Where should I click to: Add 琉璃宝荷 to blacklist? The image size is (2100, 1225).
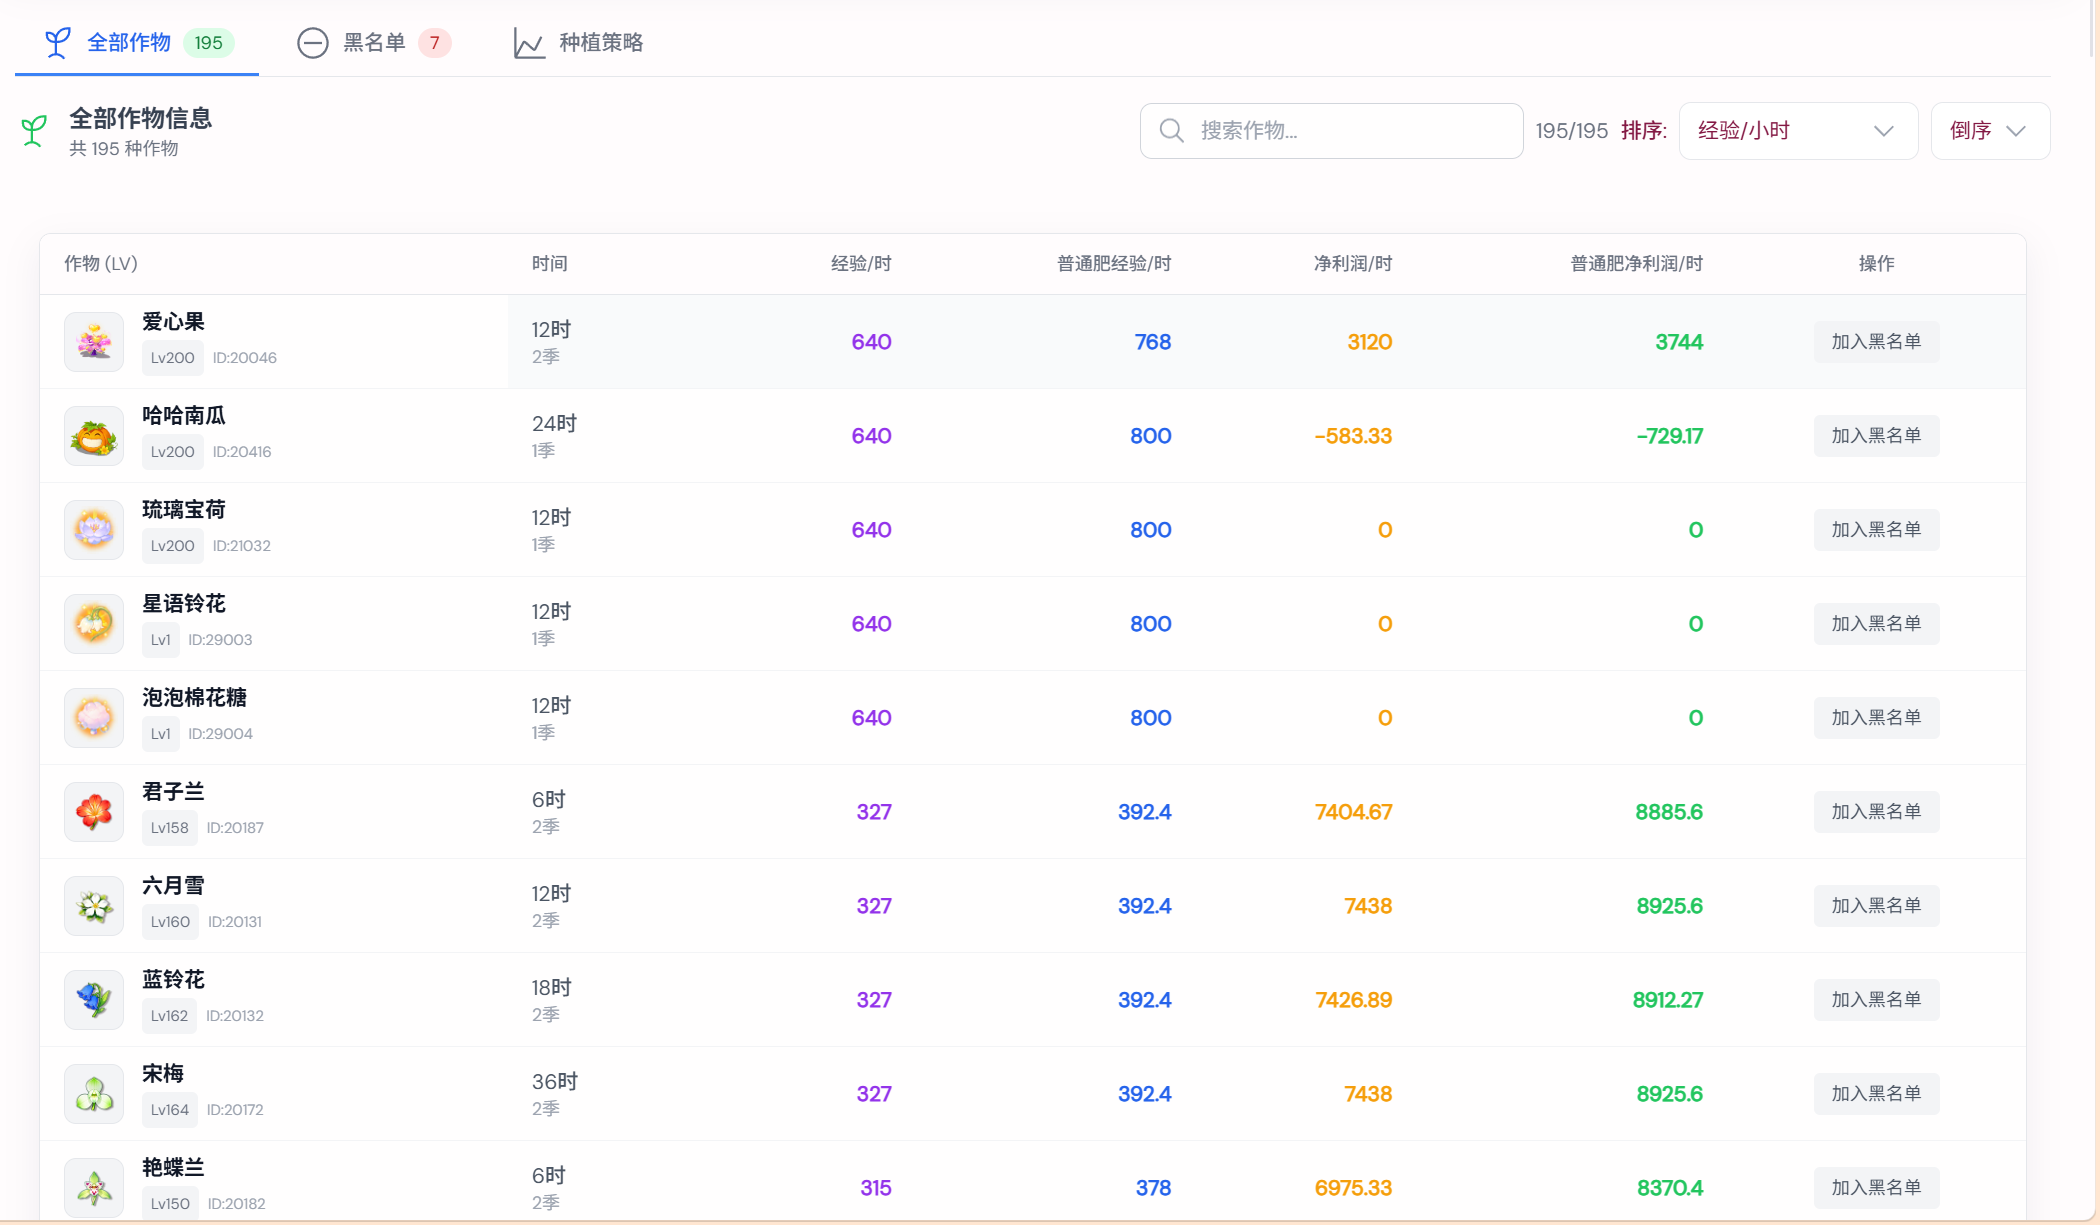tap(1876, 530)
